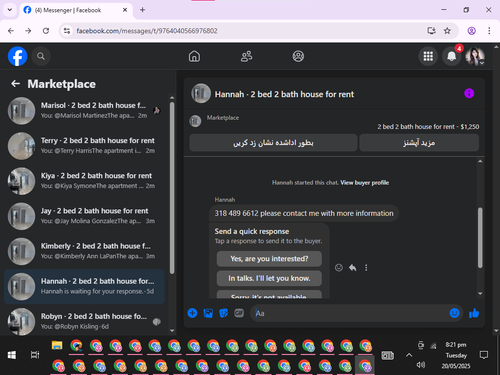The width and height of the screenshot is (500, 375).
Task: Reload the page
Action: tap(46, 31)
